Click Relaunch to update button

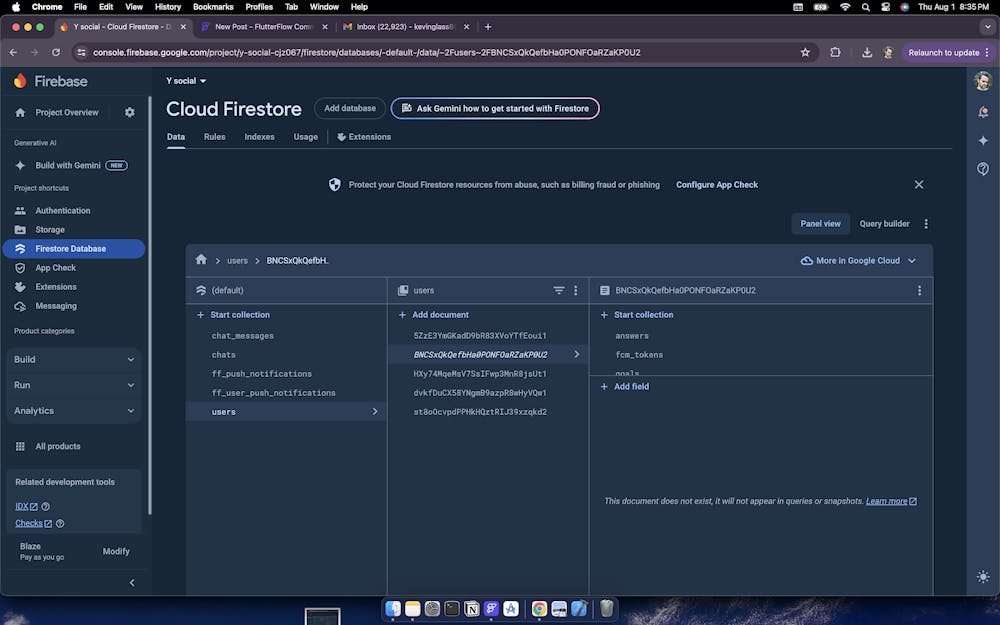point(948,52)
